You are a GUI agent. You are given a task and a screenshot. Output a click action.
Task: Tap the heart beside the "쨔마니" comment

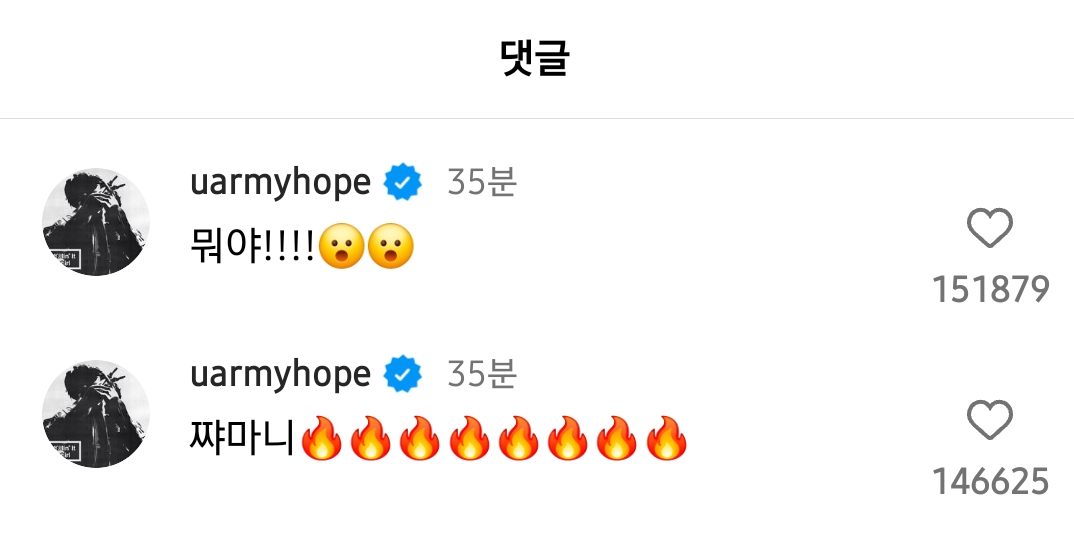pos(990,420)
